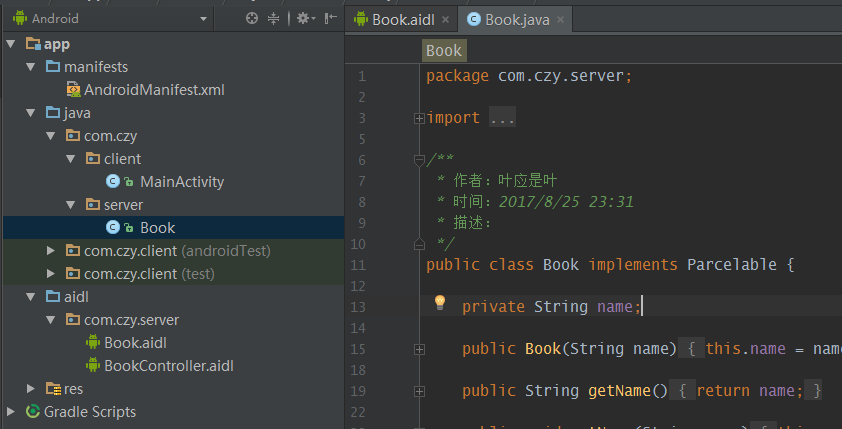Expand the res folder
The image size is (842, 429).
click(x=30, y=388)
